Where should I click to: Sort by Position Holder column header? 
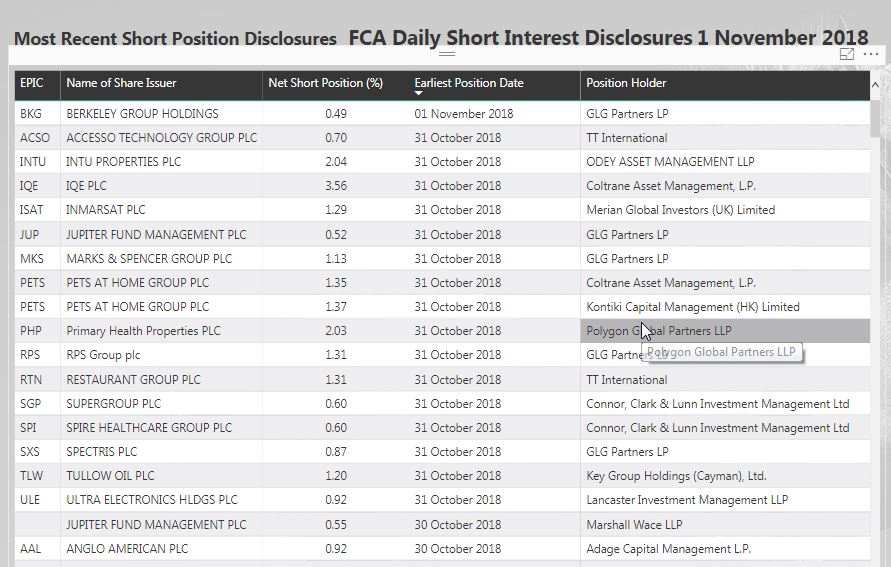point(626,83)
